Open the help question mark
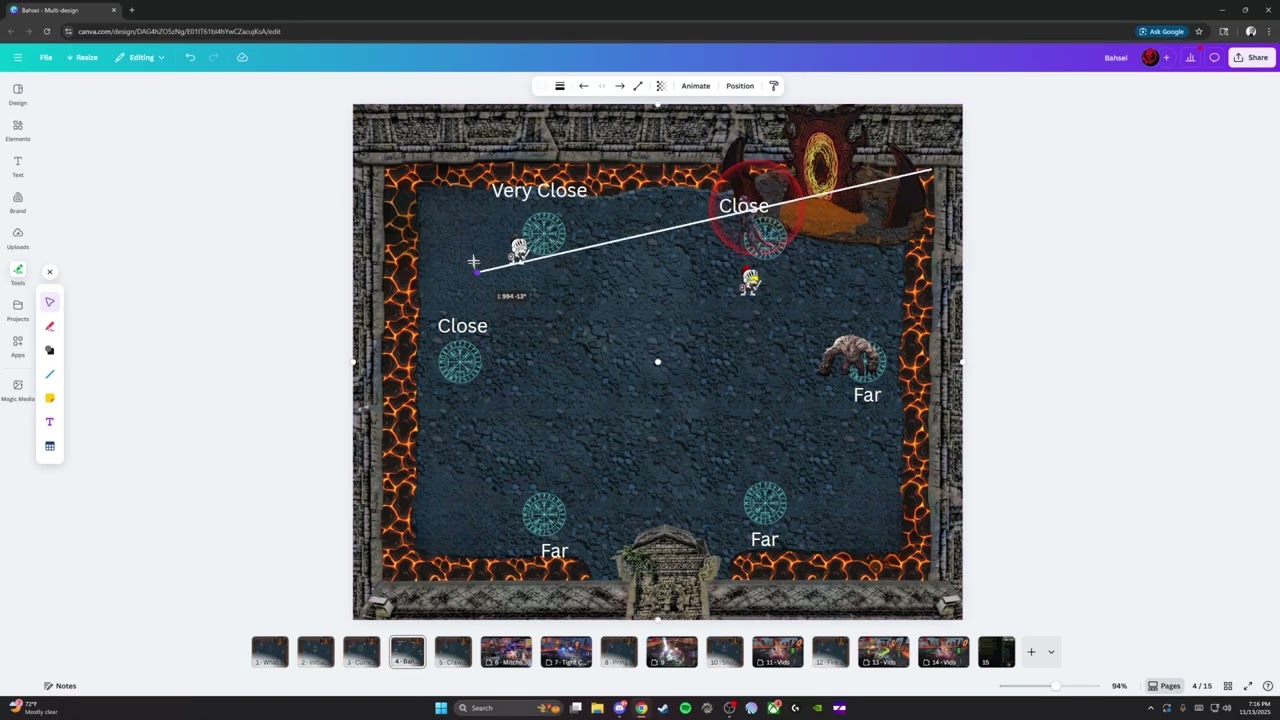Image resolution: width=1280 pixels, height=720 pixels. pyautogui.click(x=1268, y=686)
